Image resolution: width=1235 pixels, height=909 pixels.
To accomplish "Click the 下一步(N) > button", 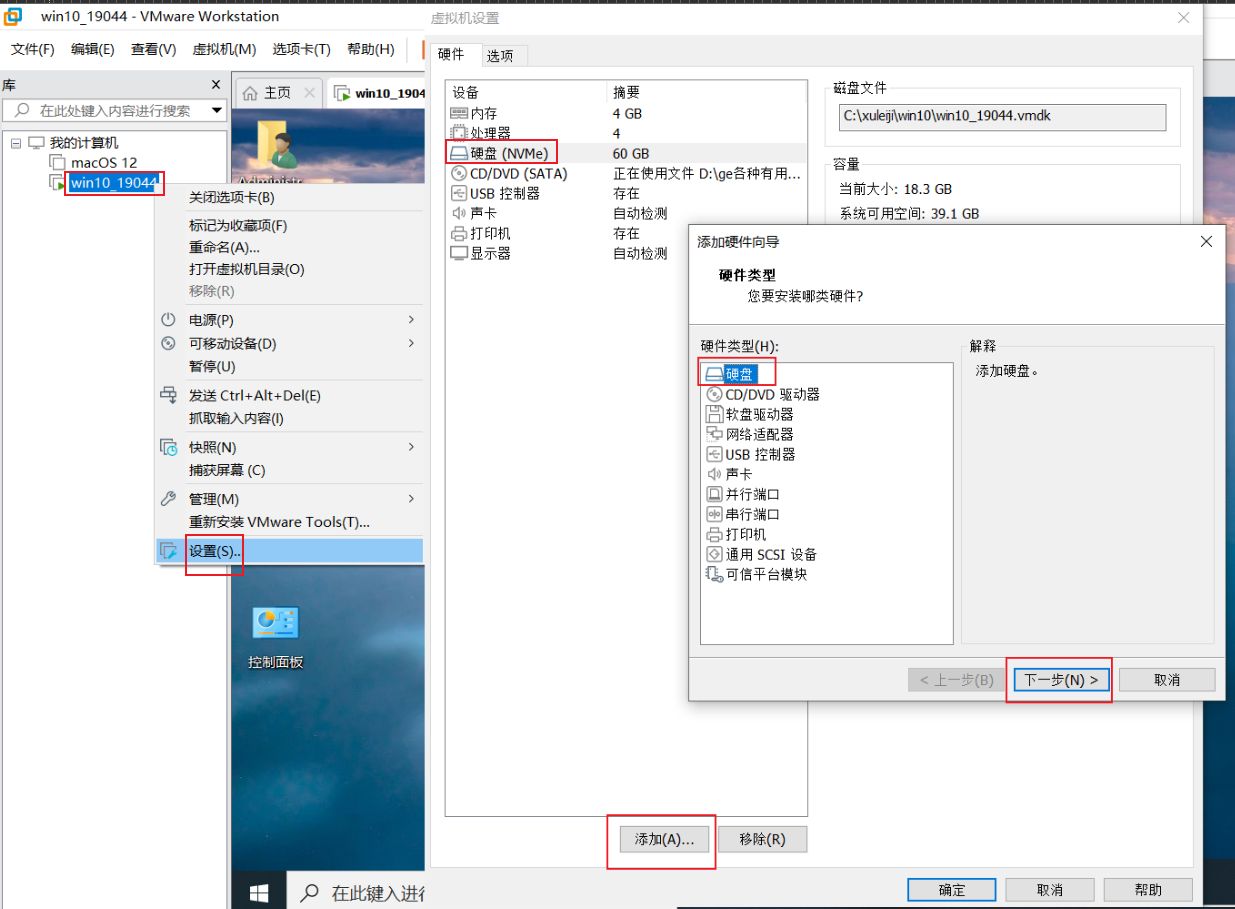I will pos(1060,680).
